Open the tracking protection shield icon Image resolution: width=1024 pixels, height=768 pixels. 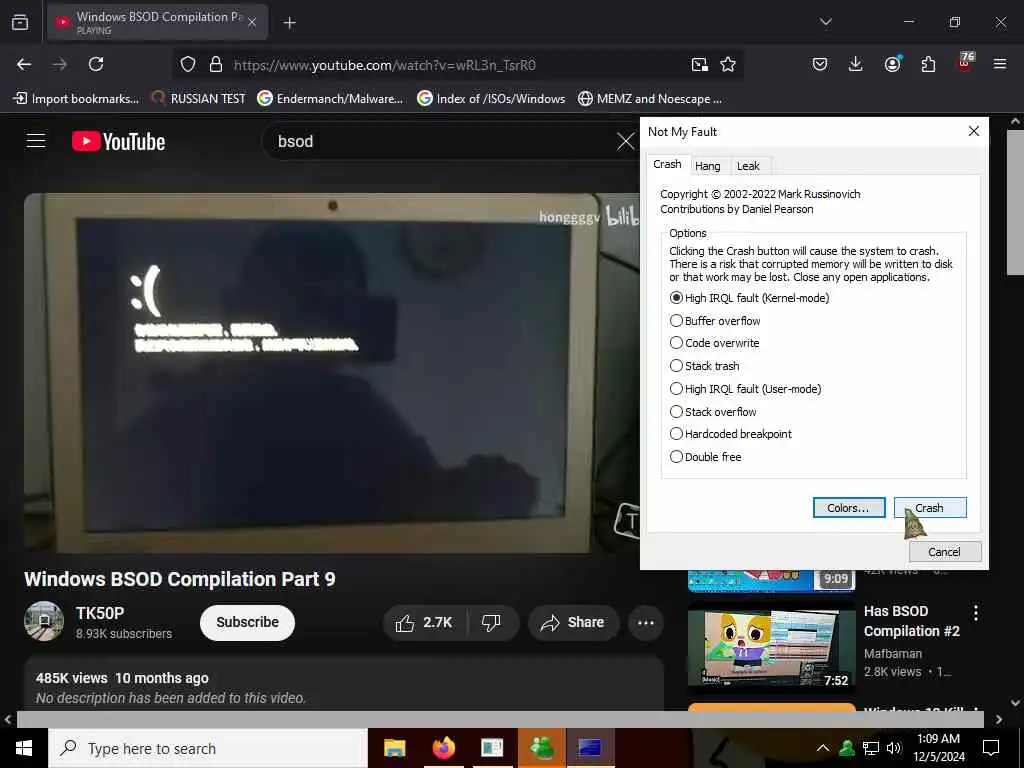pyautogui.click(x=188, y=65)
